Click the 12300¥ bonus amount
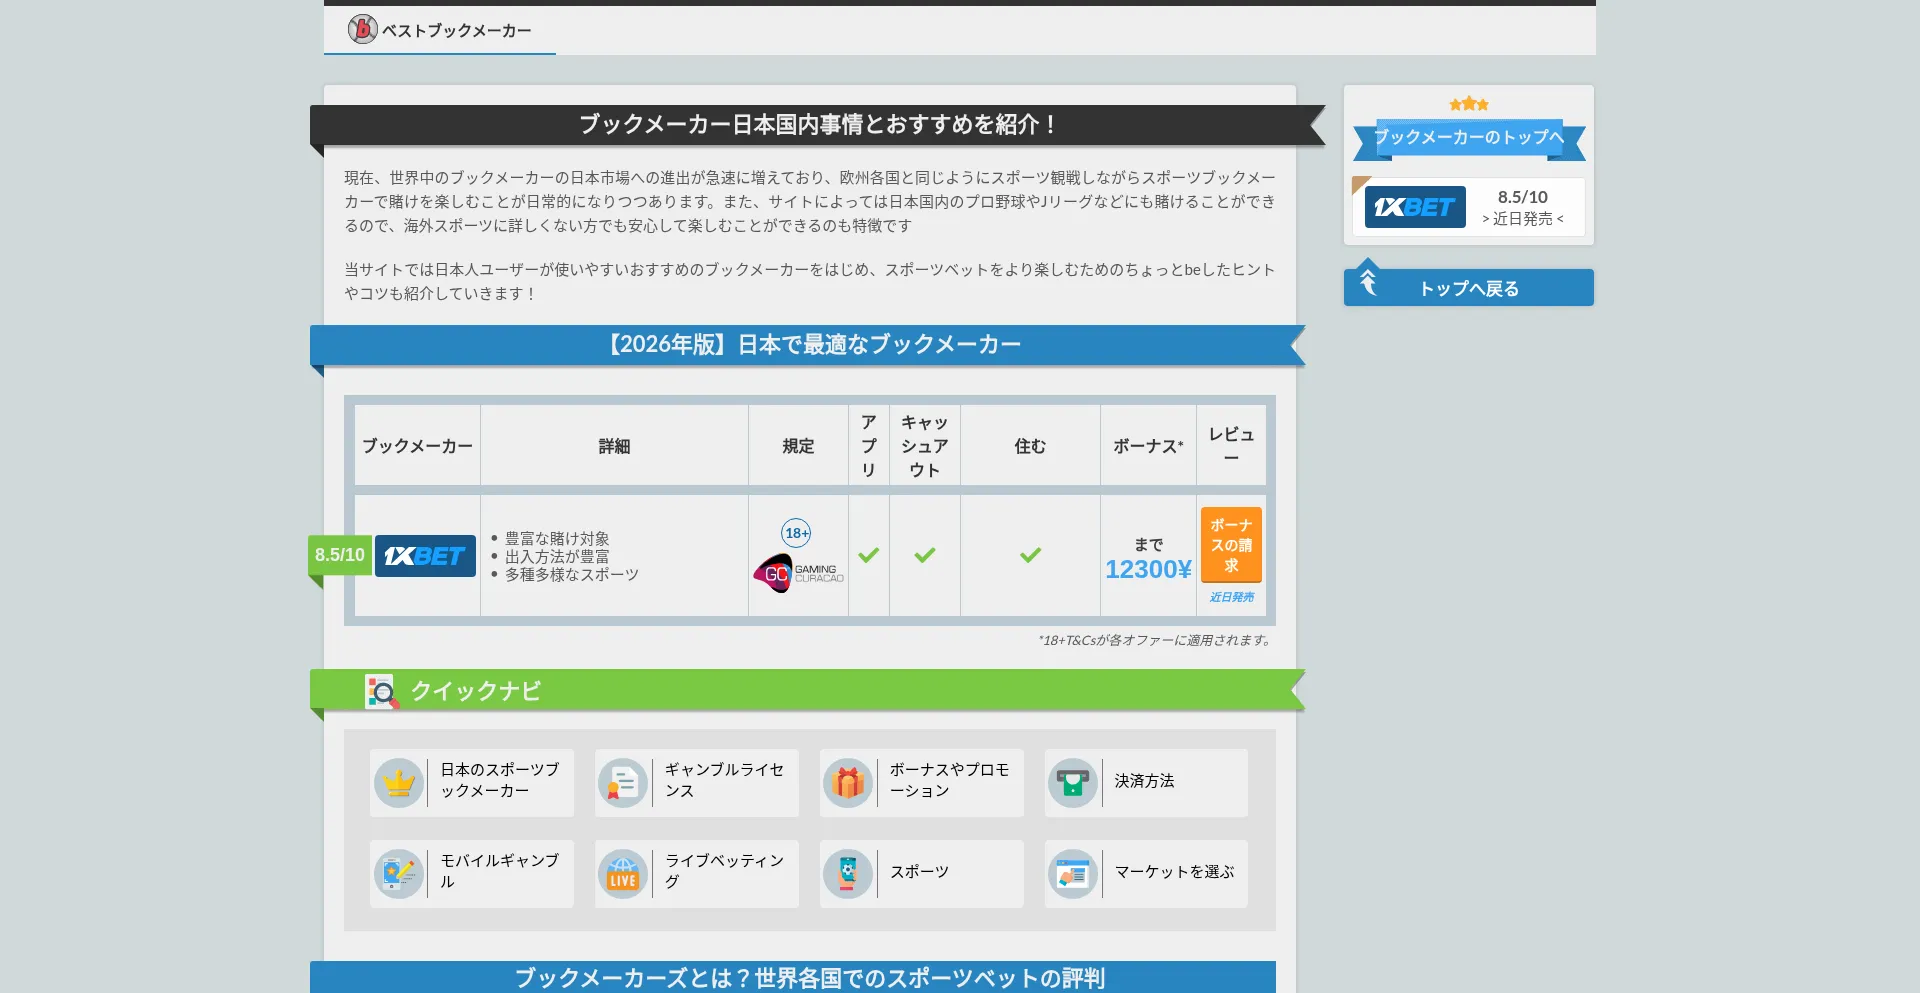The height and width of the screenshot is (993, 1920). (x=1148, y=569)
